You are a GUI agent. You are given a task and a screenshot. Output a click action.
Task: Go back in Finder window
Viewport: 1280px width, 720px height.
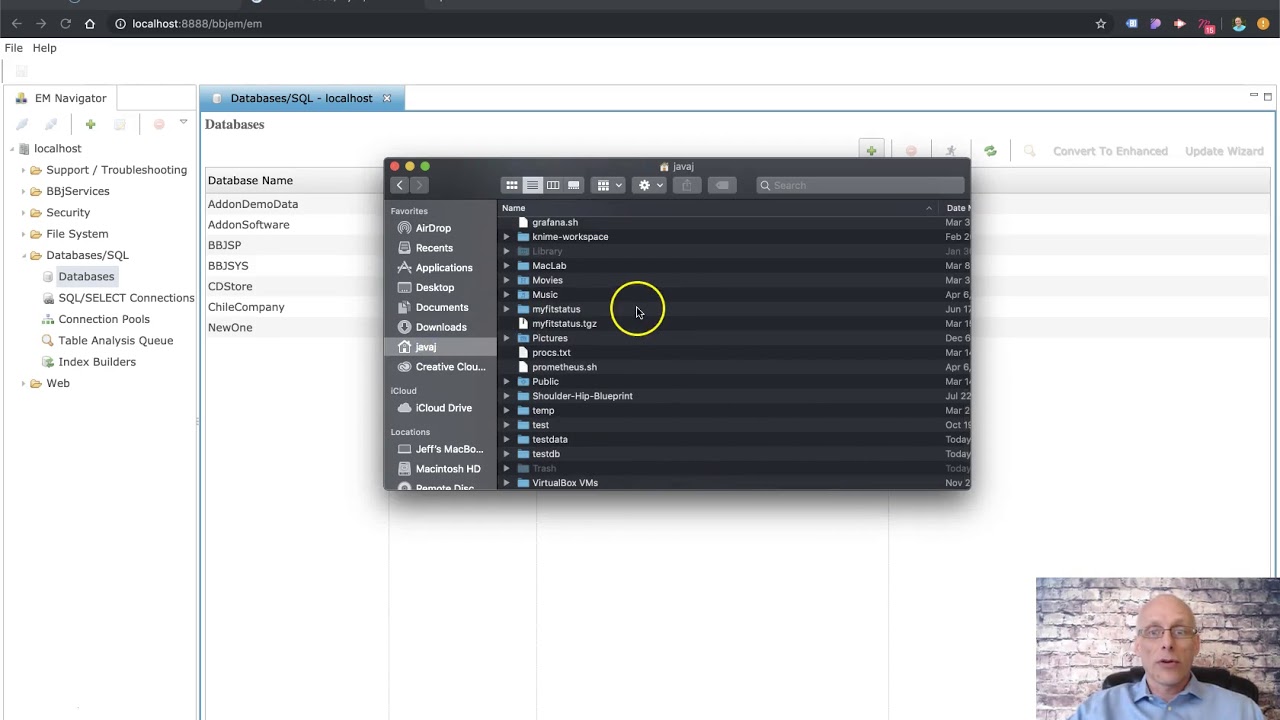(399, 185)
